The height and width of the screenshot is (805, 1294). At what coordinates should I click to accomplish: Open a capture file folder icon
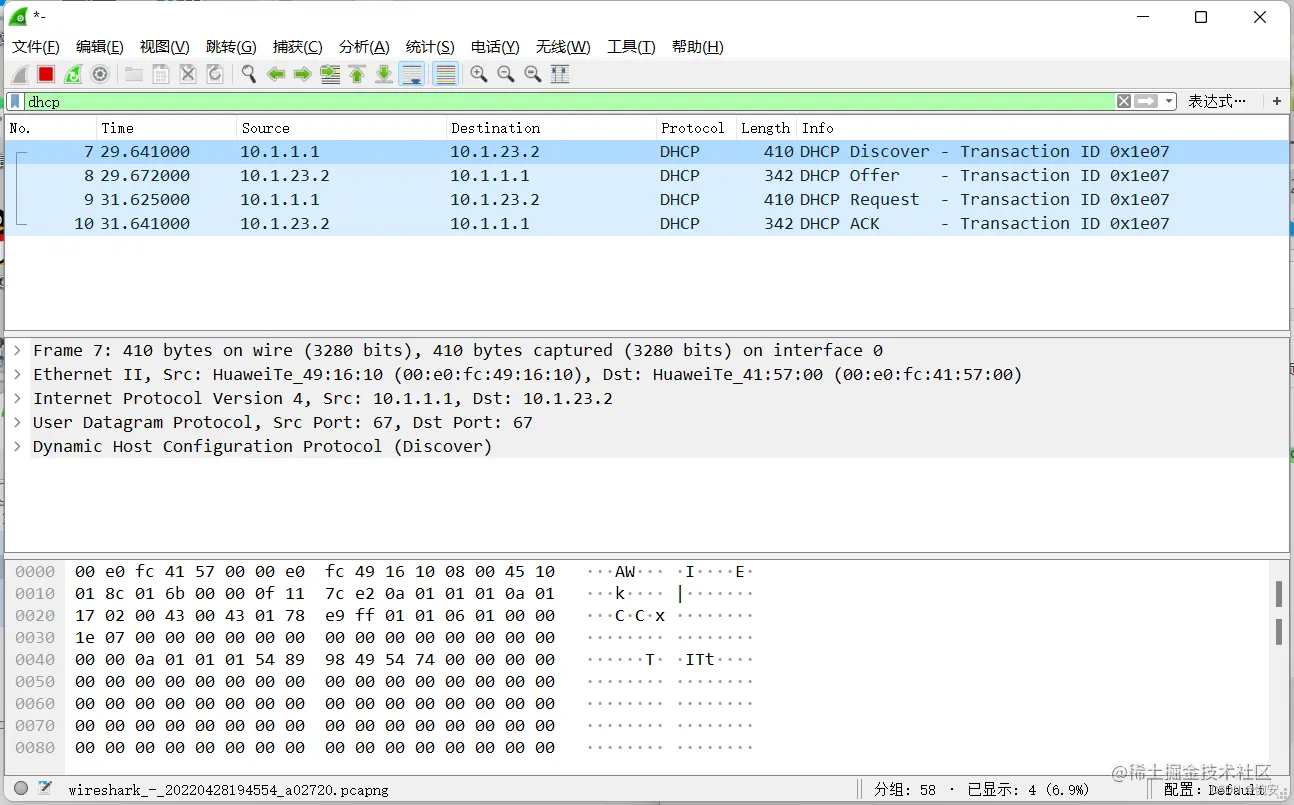[133, 74]
